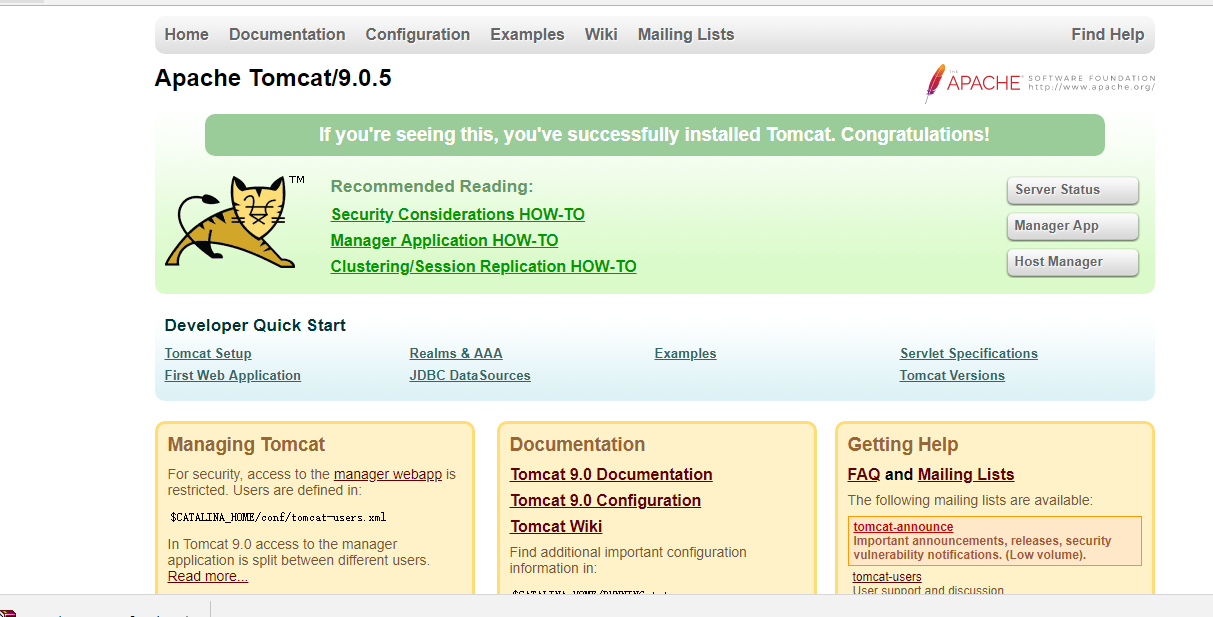1213x617 pixels.
Task: Open Examples in the top navigation bar
Action: pos(527,34)
